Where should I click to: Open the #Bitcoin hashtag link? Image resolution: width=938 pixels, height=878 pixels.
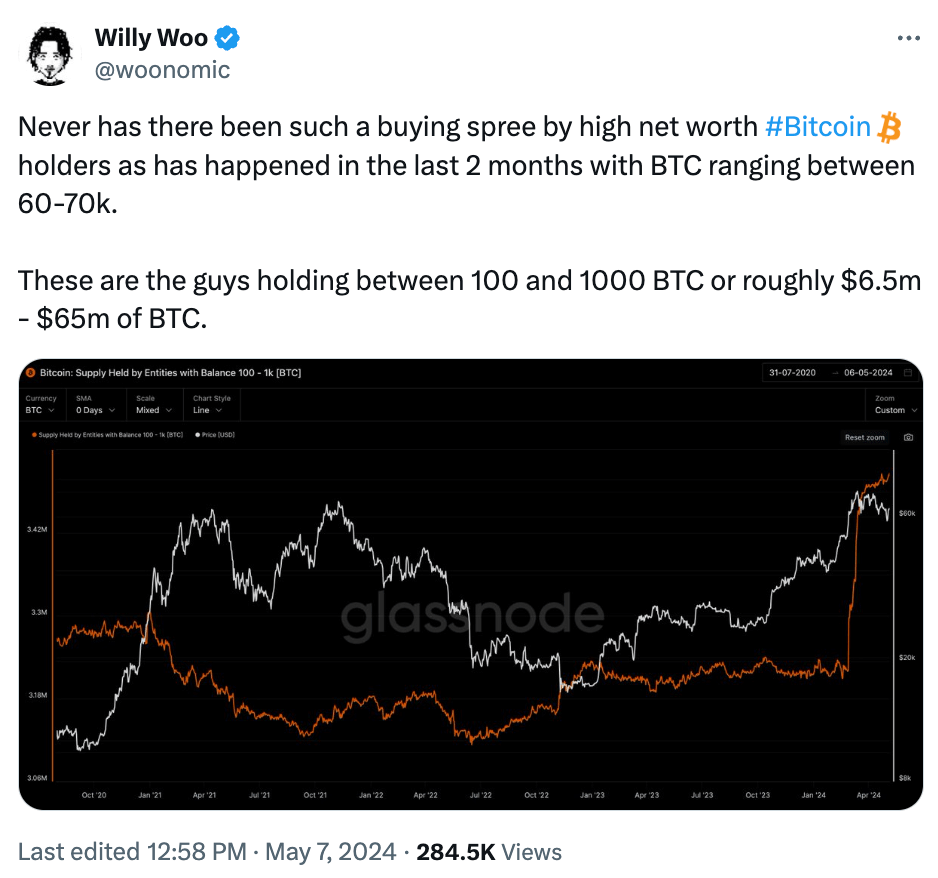[818, 126]
